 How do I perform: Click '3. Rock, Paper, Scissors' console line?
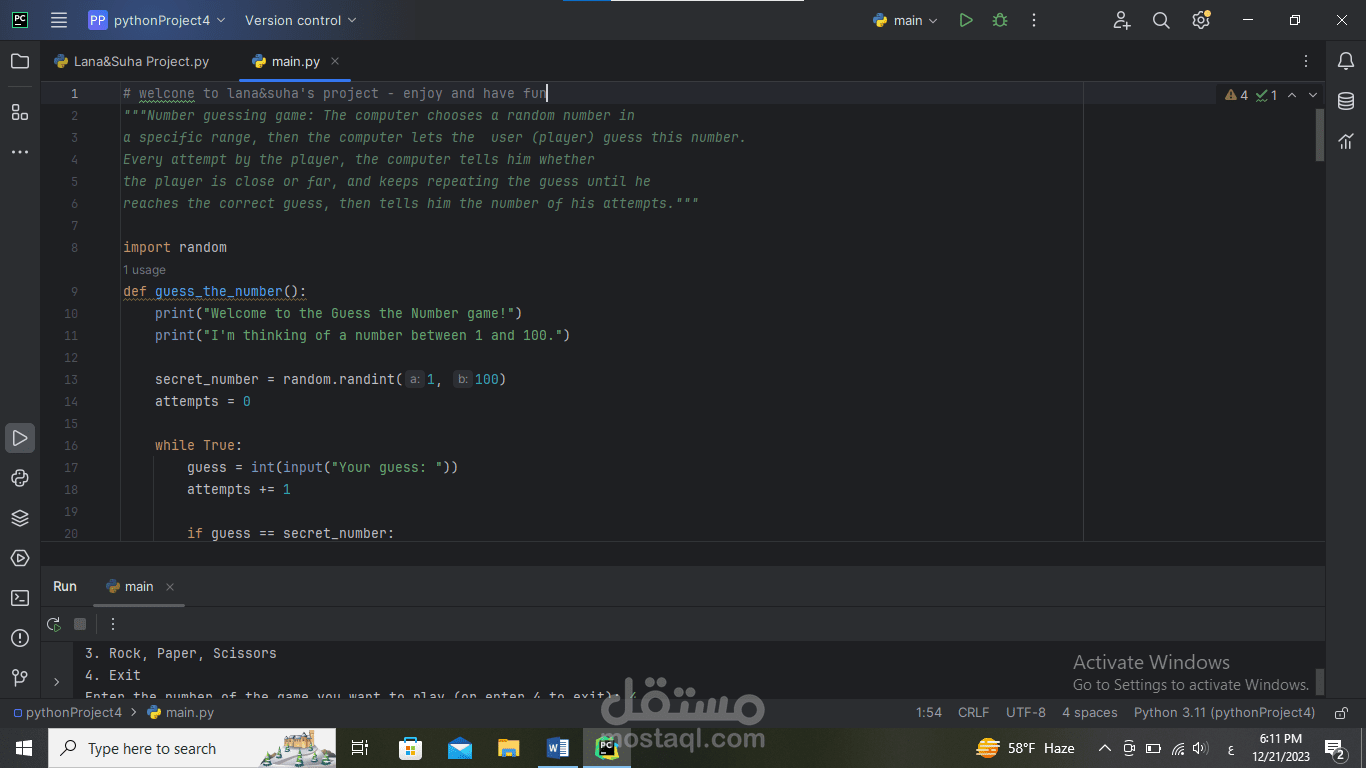[180, 653]
